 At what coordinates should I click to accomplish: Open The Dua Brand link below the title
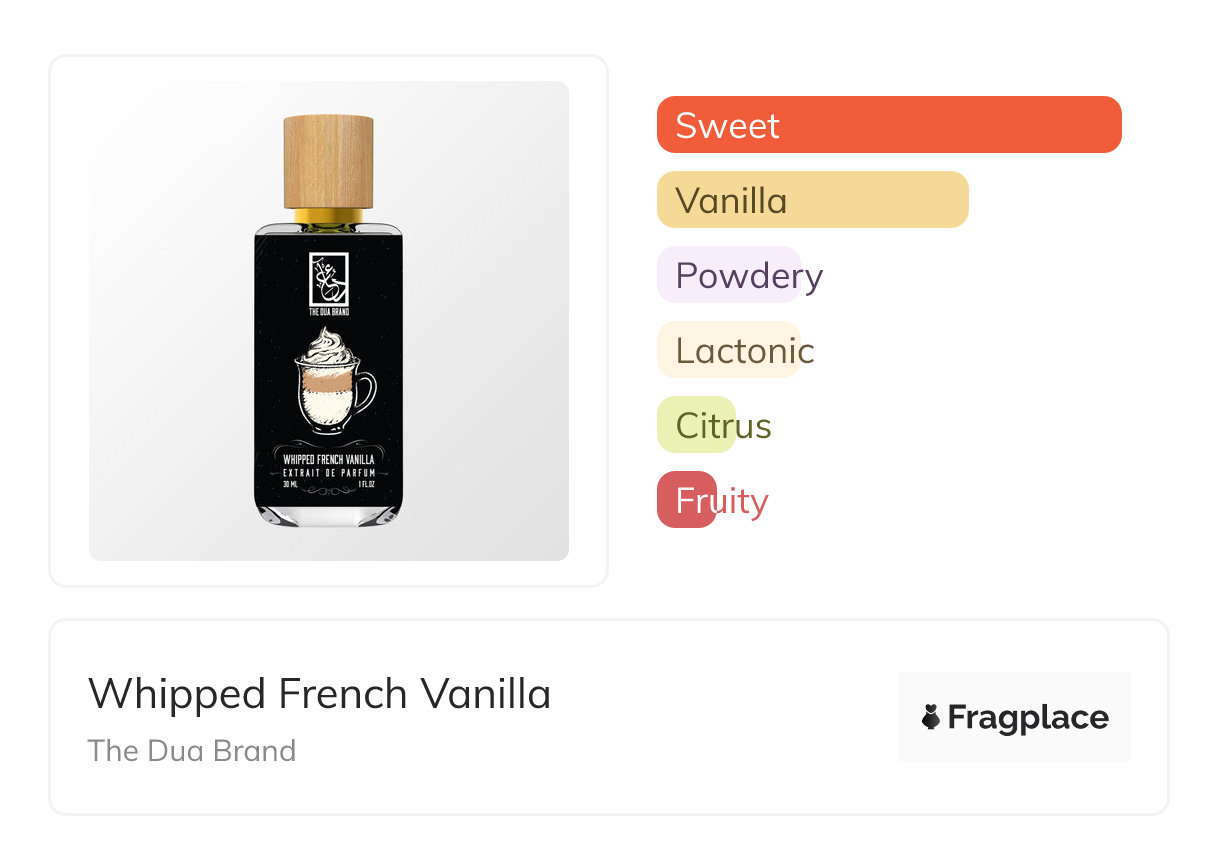[x=192, y=751]
